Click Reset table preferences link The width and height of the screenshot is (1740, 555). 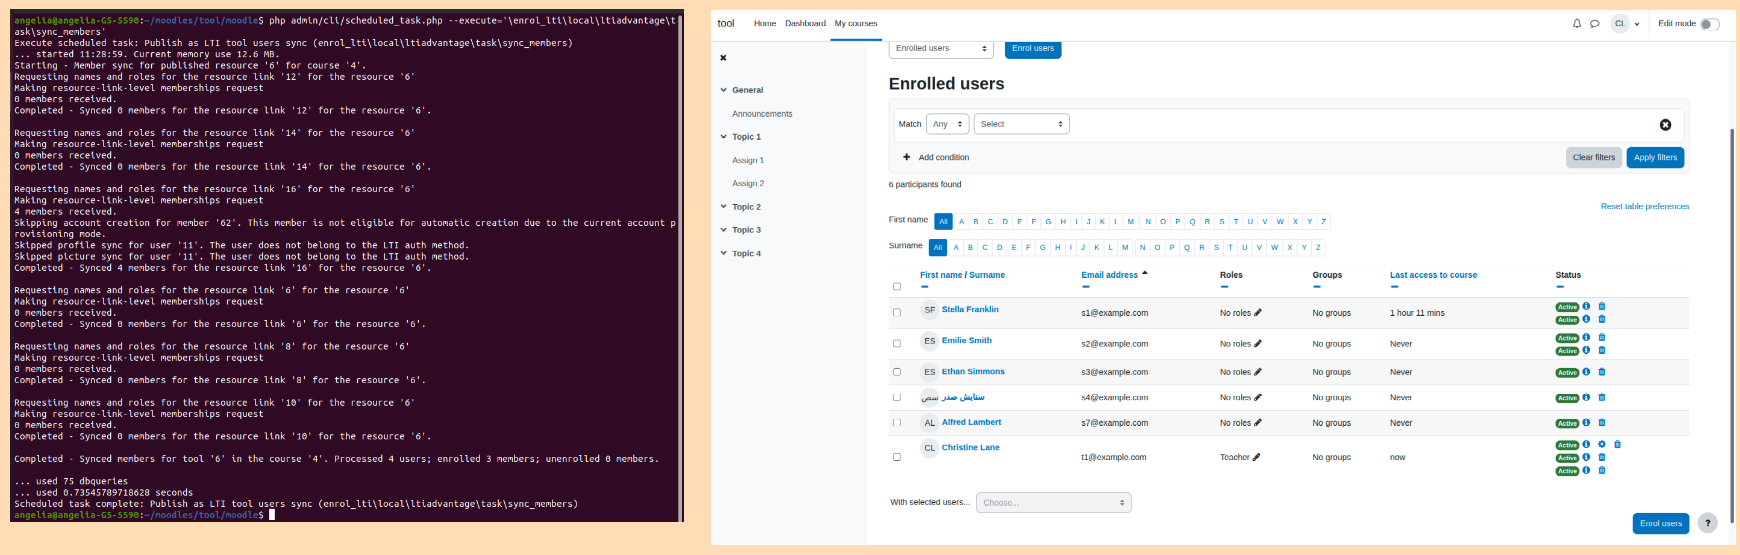point(1645,207)
